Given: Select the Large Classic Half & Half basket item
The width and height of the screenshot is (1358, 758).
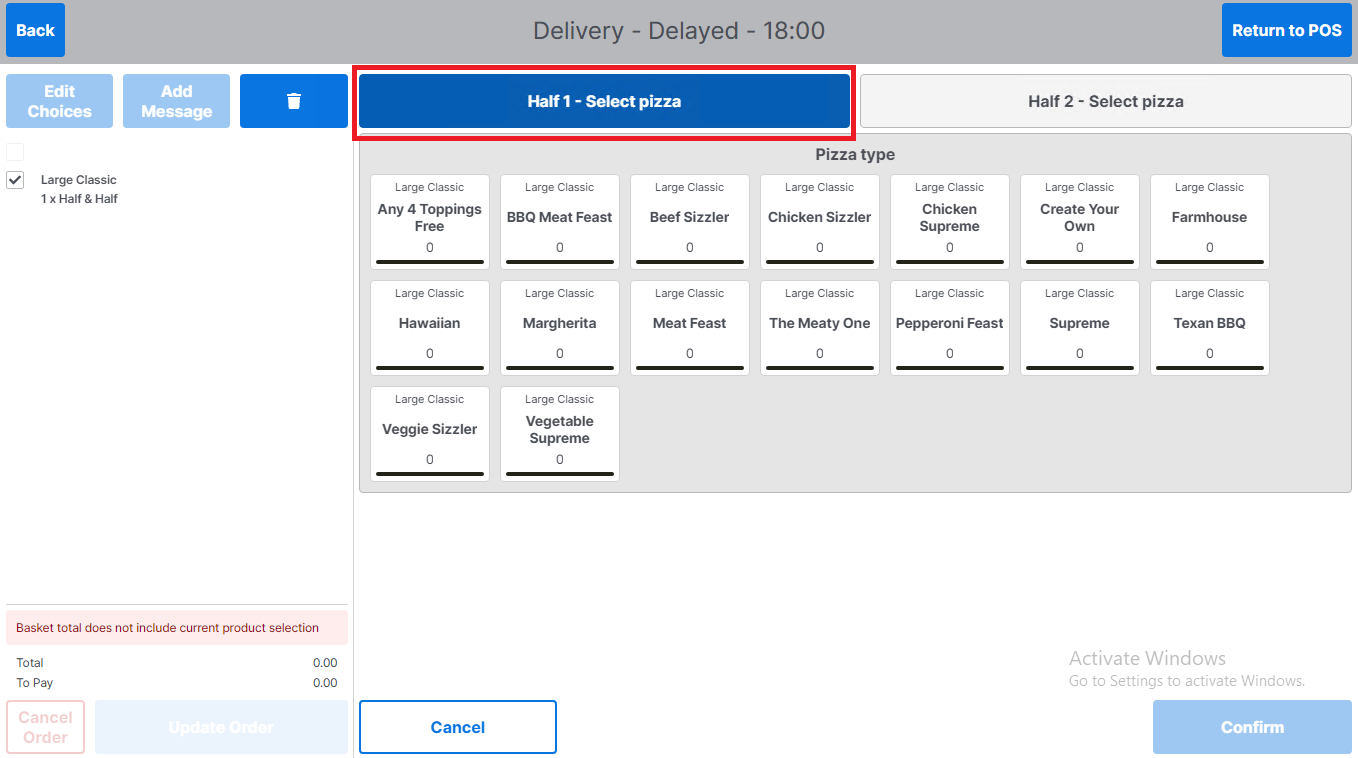Looking at the screenshot, I should tap(80, 189).
